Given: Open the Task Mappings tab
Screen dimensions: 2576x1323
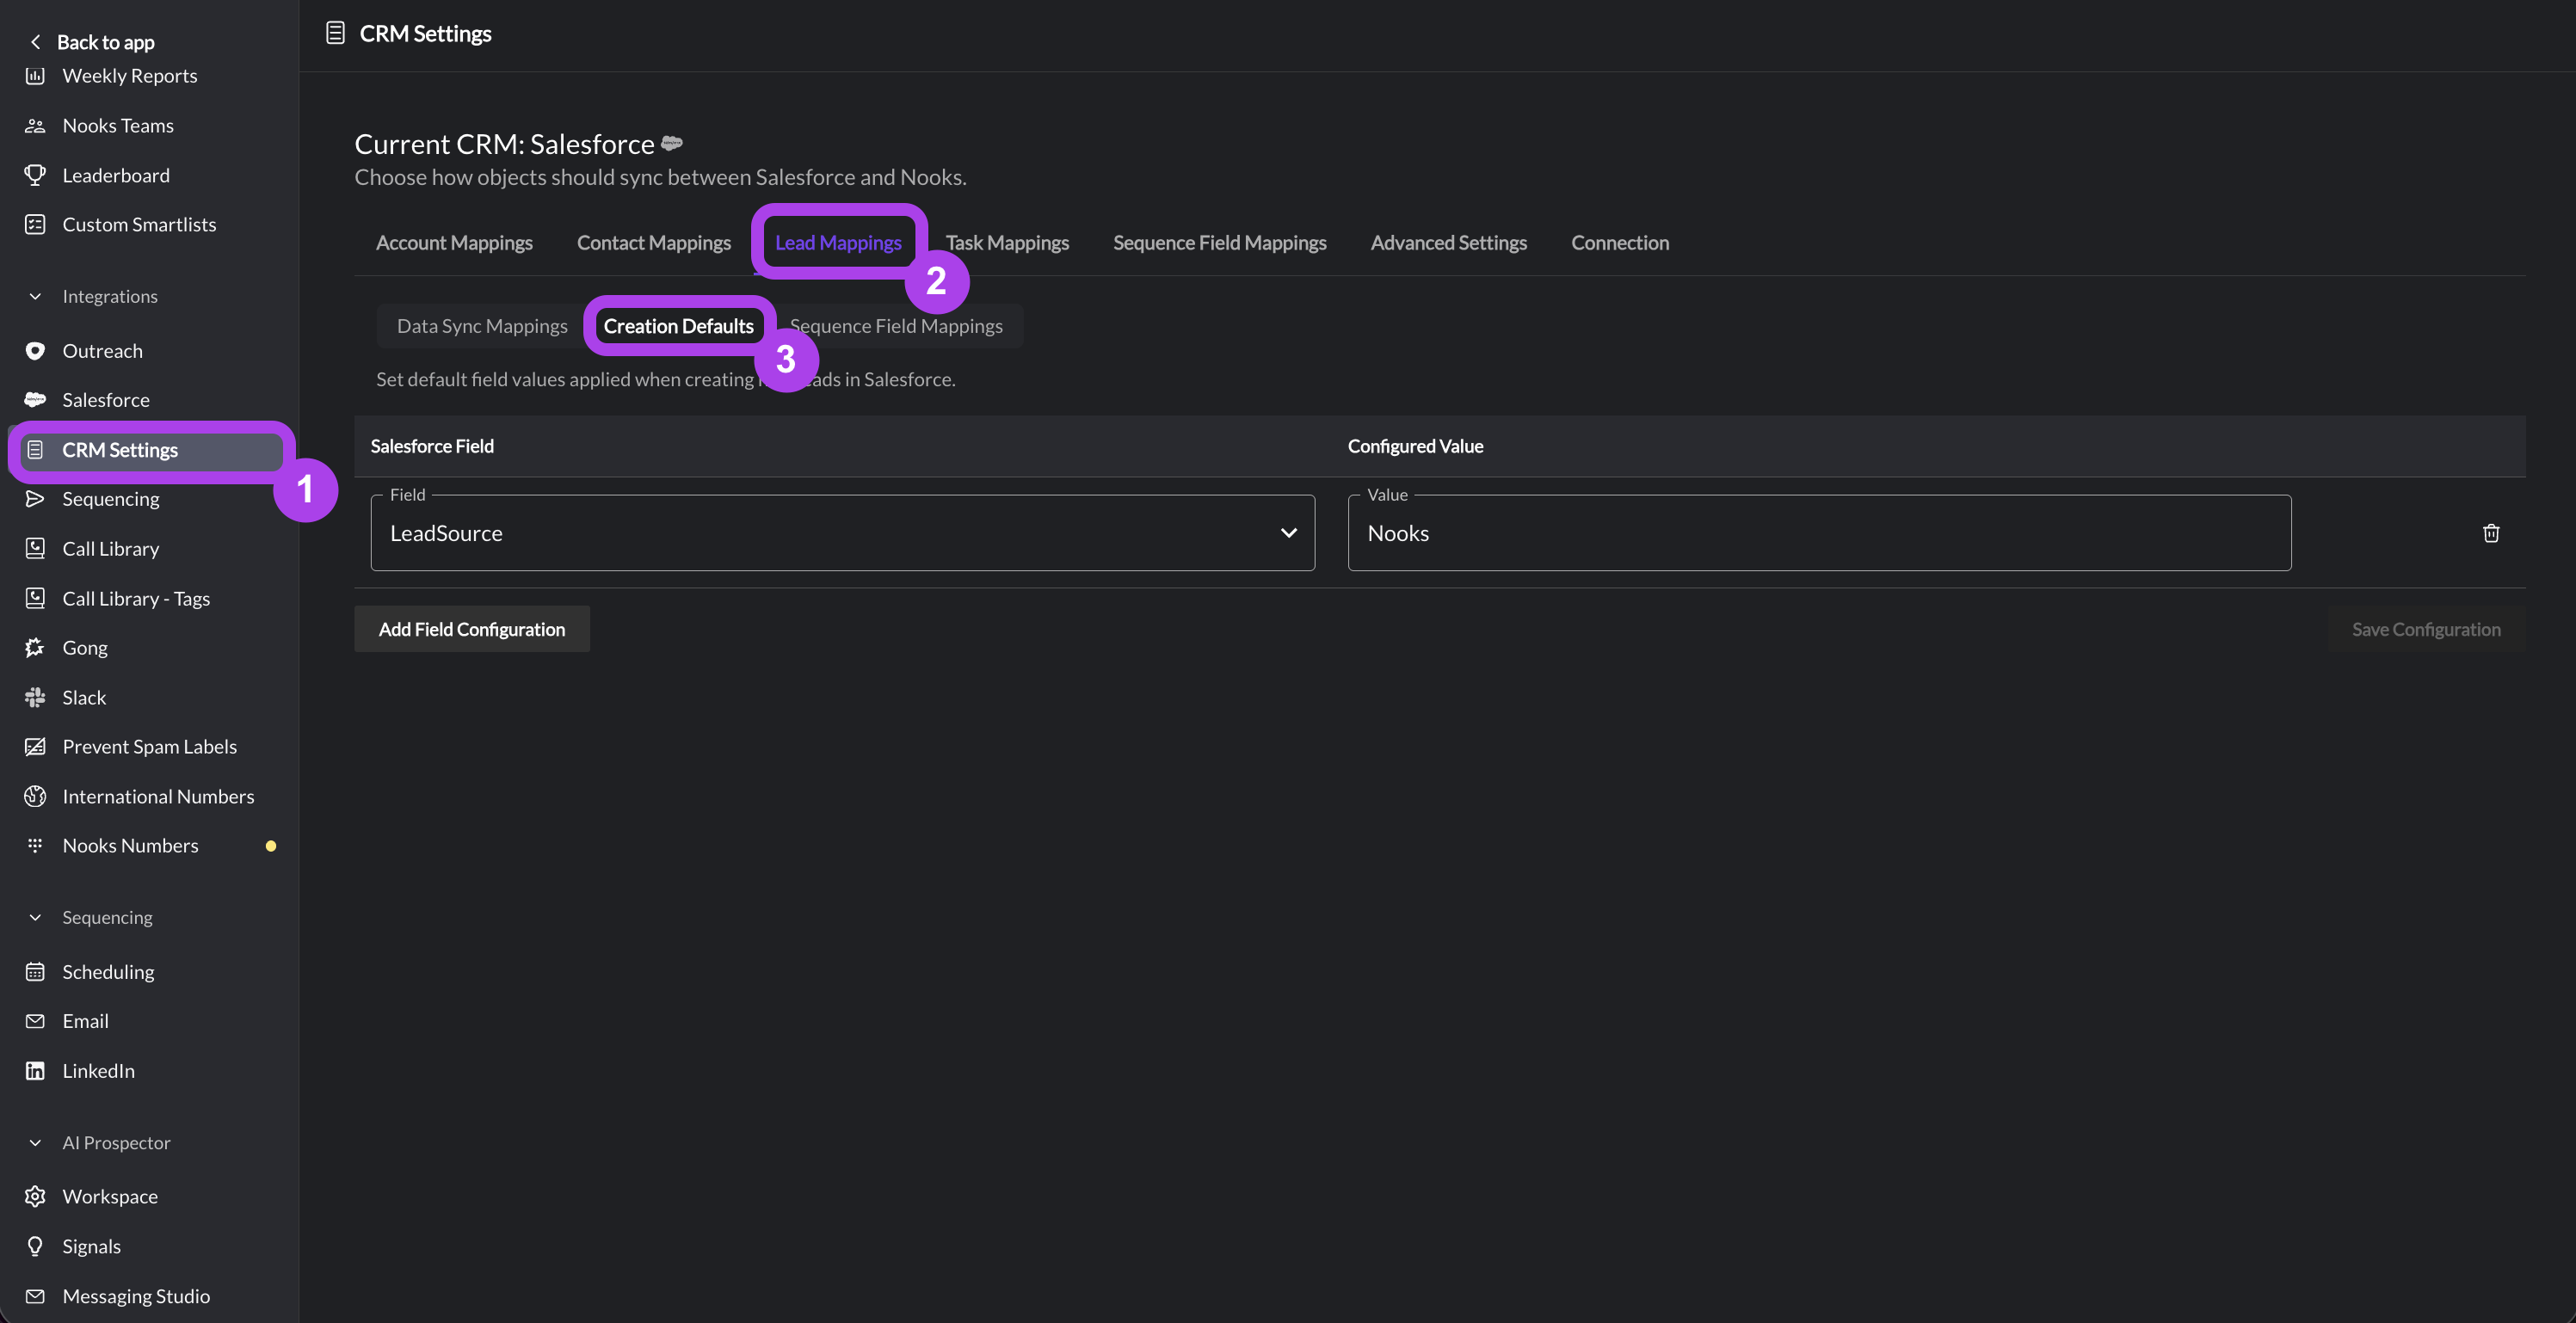Looking at the screenshot, I should point(1007,243).
